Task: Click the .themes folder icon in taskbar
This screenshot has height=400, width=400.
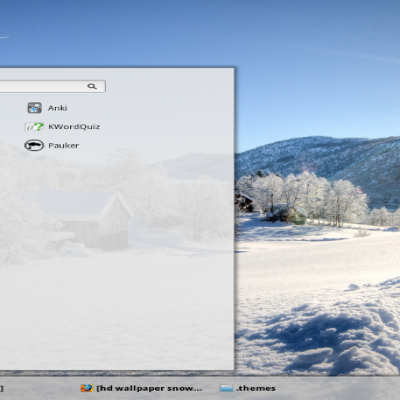Action: click(226, 388)
